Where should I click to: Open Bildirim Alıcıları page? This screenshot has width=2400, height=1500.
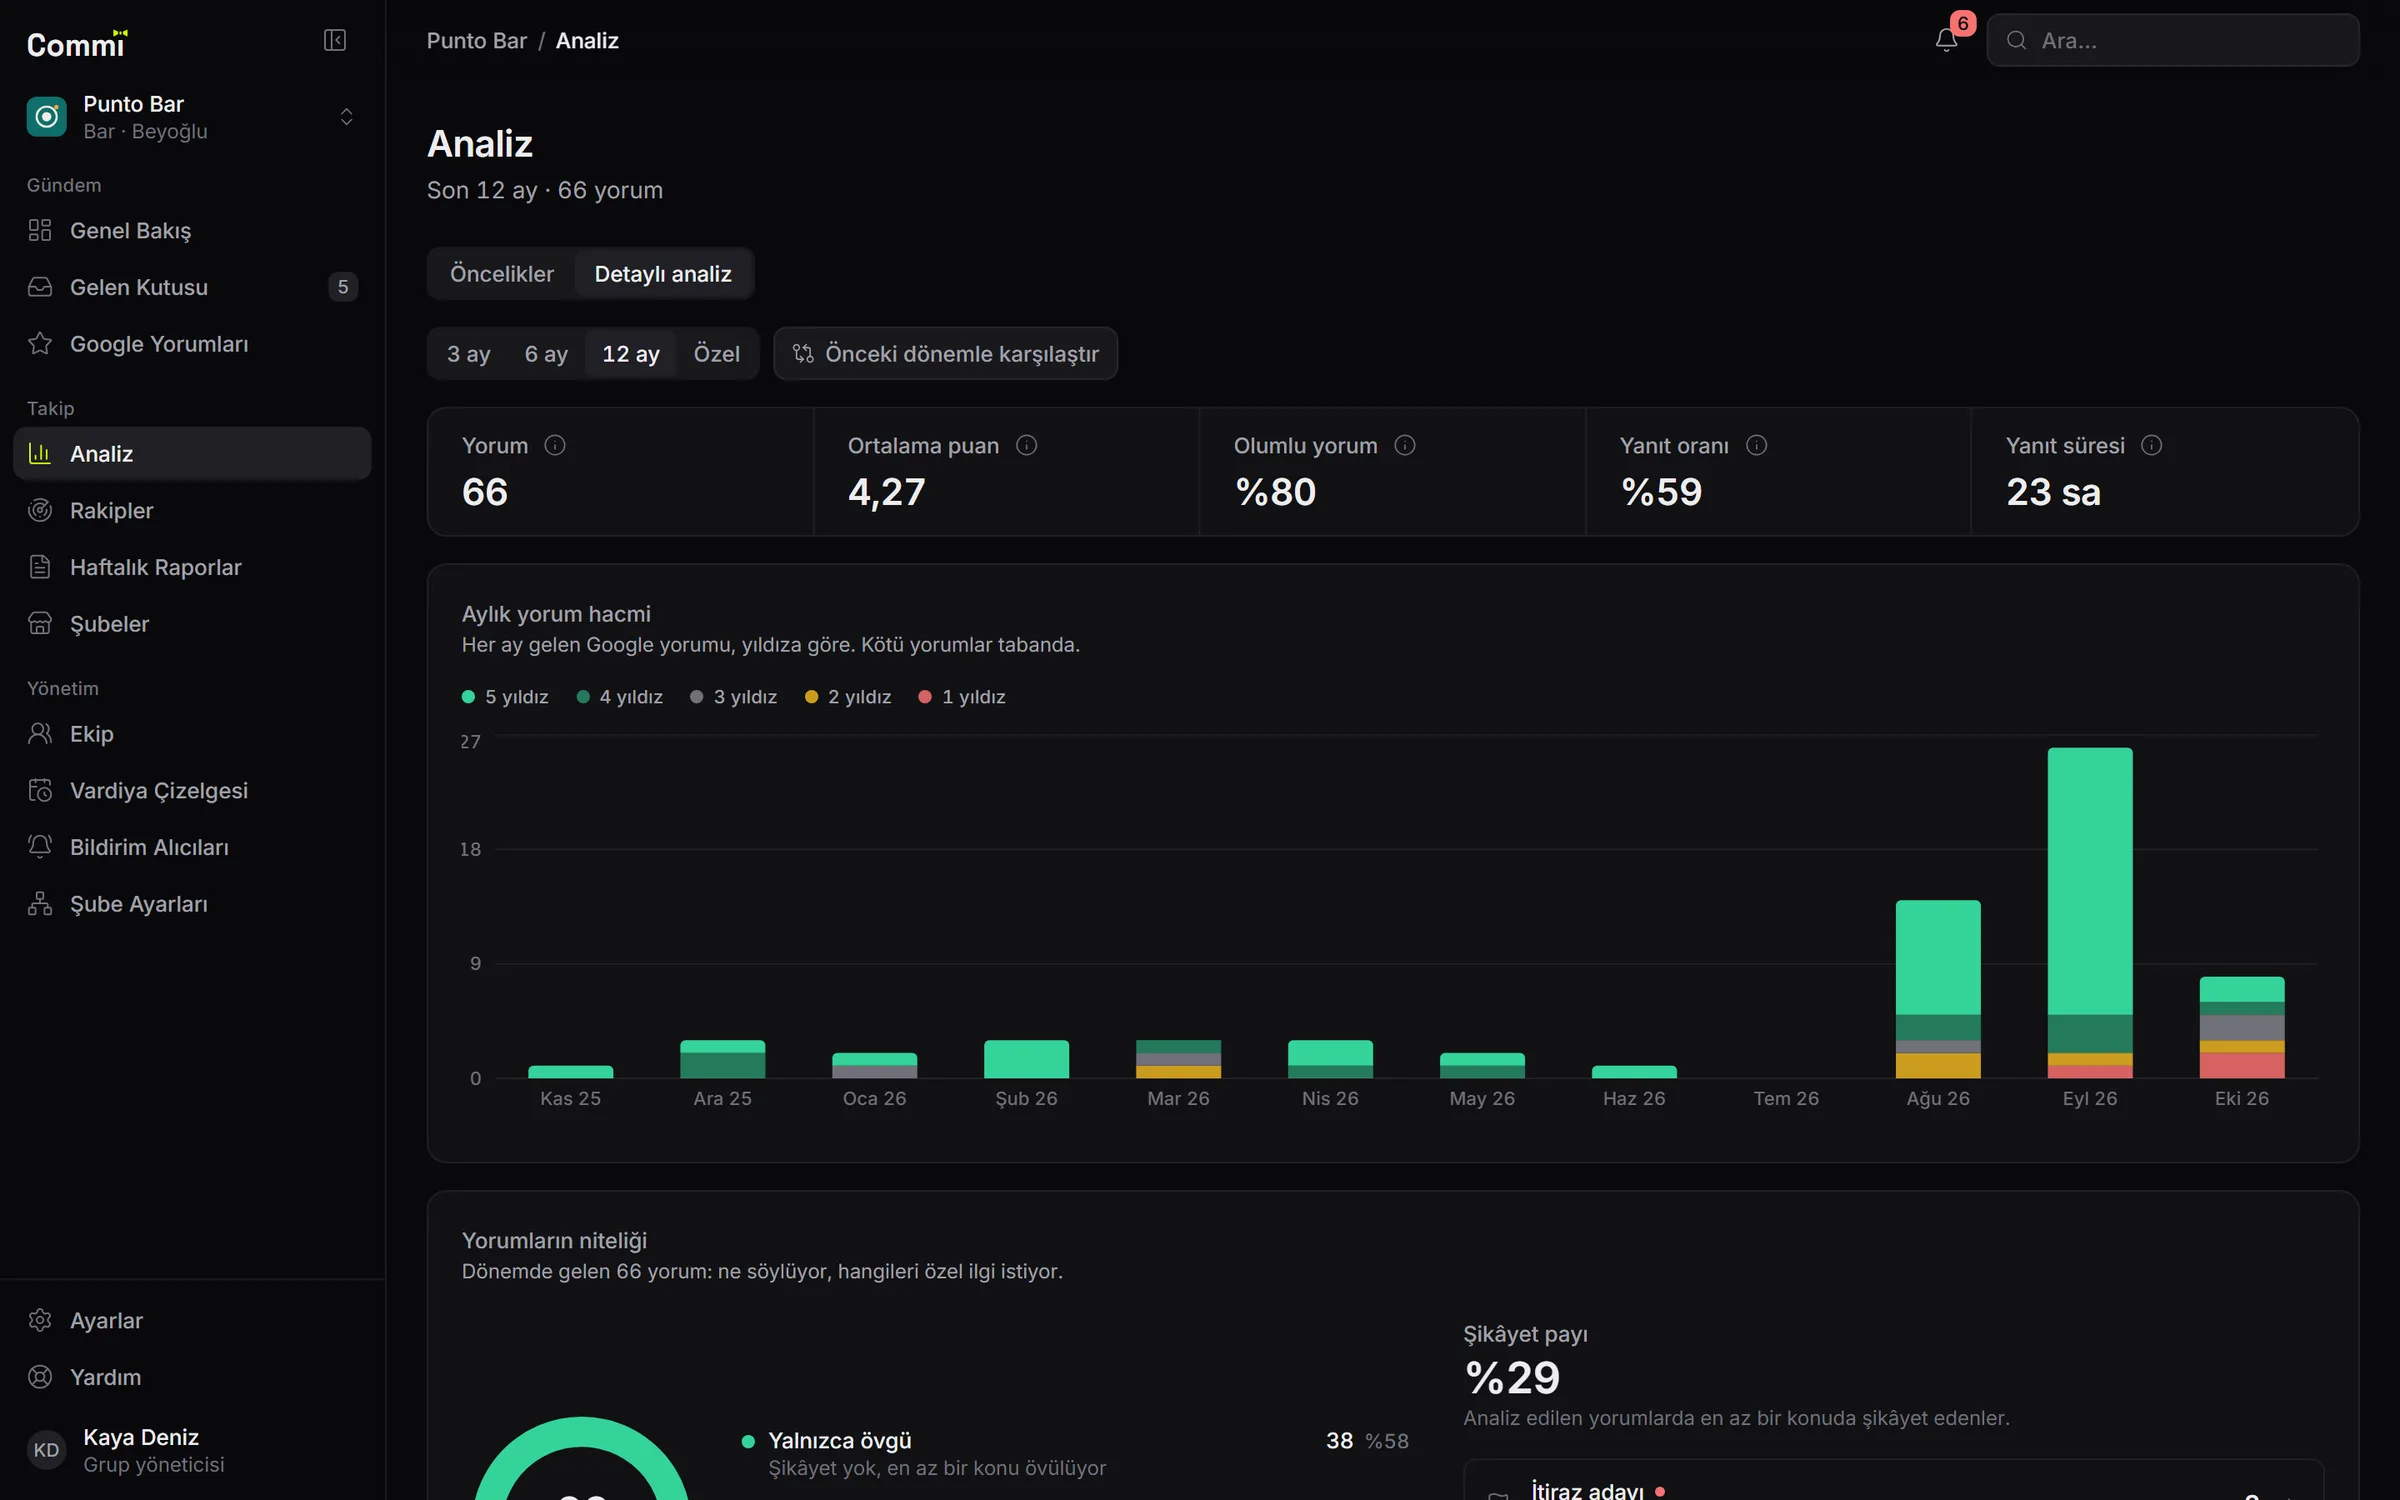pyautogui.click(x=192, y=847)
